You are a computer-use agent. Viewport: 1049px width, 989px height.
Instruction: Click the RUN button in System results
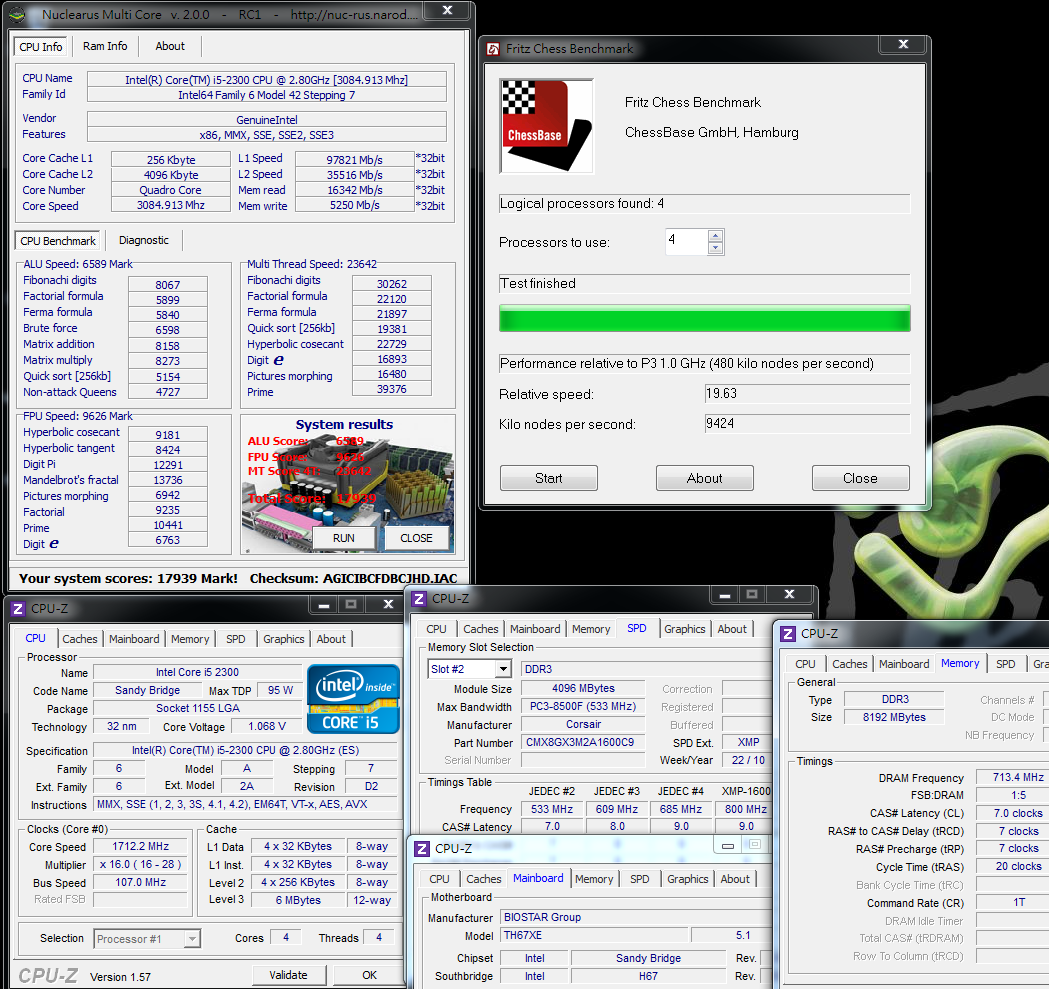coord(344,538)
